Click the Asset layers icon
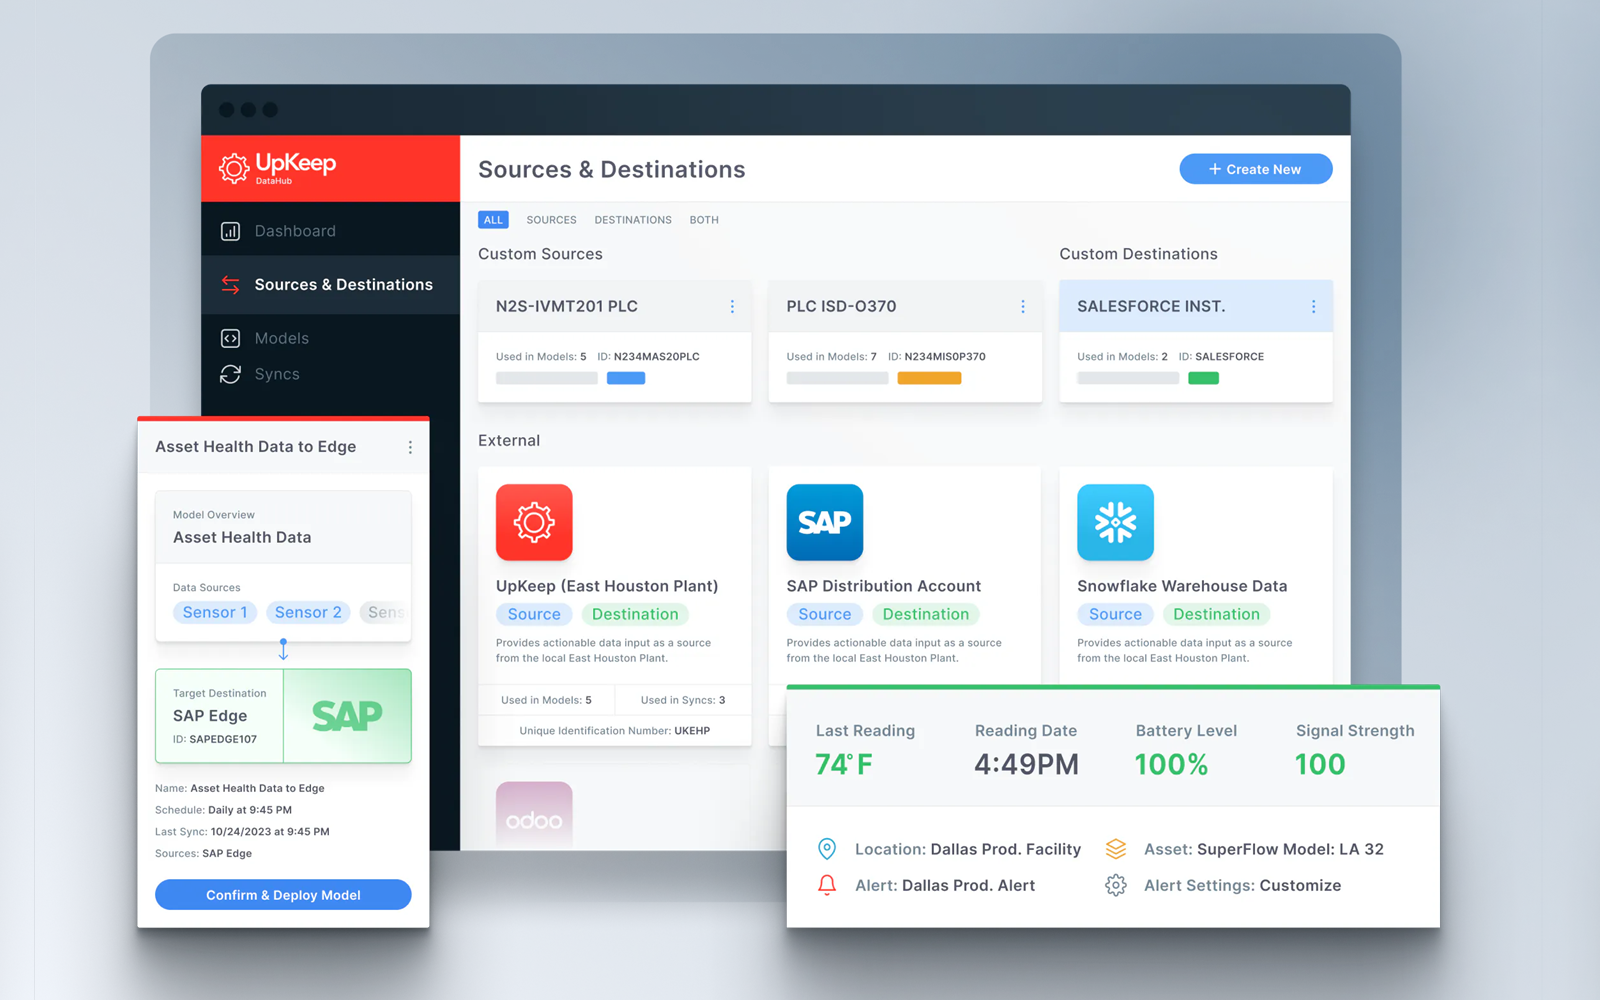 [x=1116, y=849]
